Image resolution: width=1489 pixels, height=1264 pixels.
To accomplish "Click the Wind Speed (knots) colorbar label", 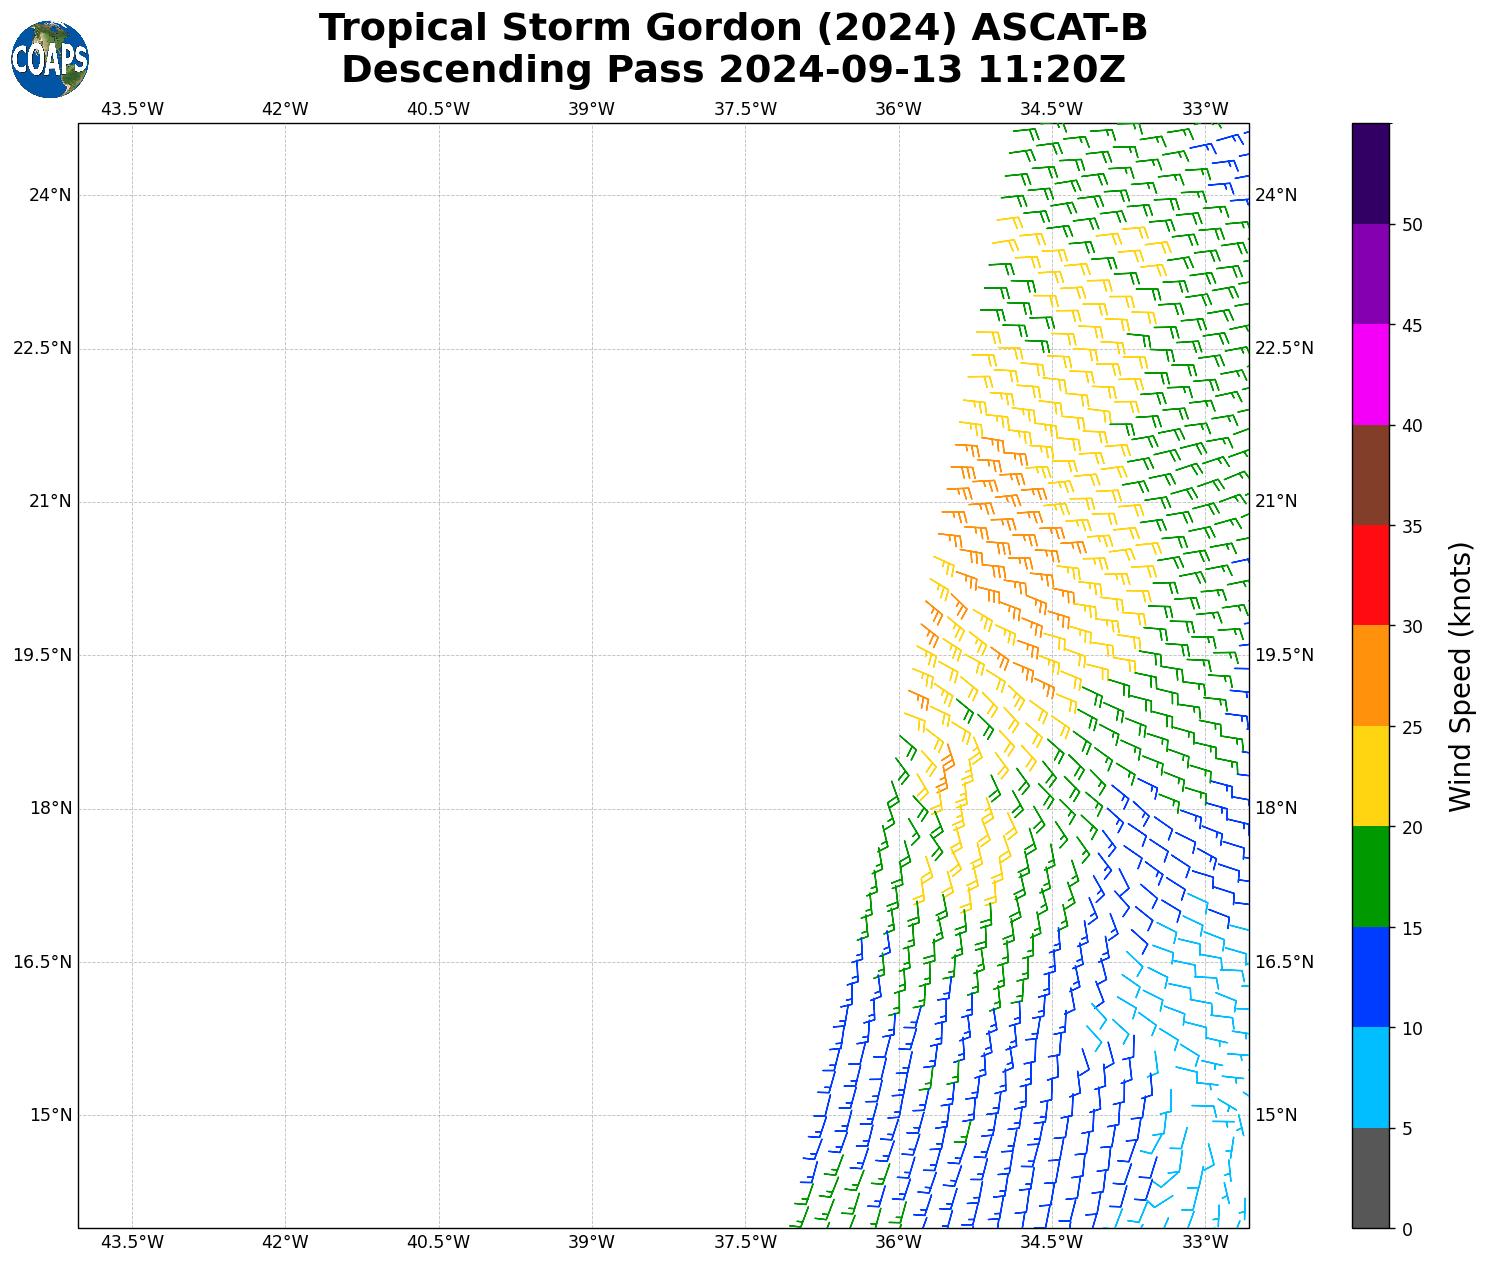I will [x=1460, y=676].
